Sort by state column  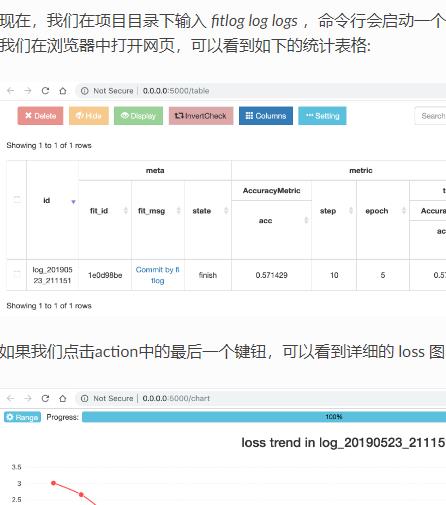pos(226,210)
